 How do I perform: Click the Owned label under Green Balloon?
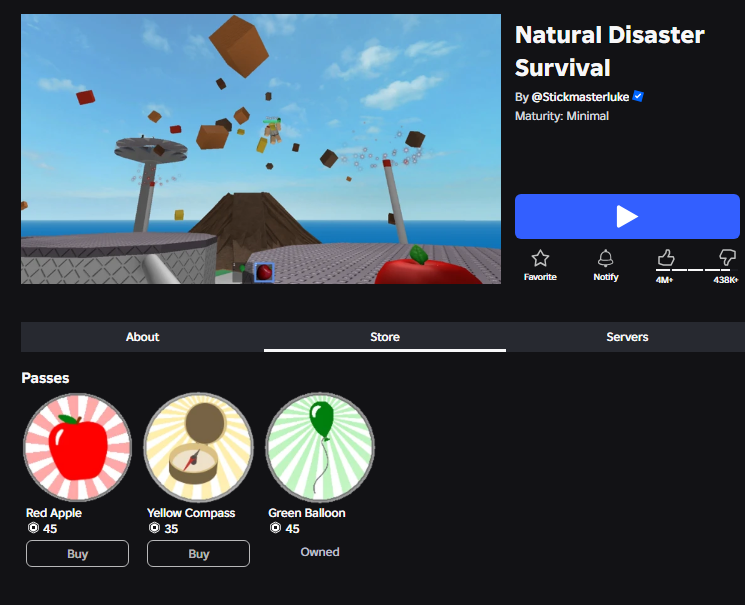320,552
